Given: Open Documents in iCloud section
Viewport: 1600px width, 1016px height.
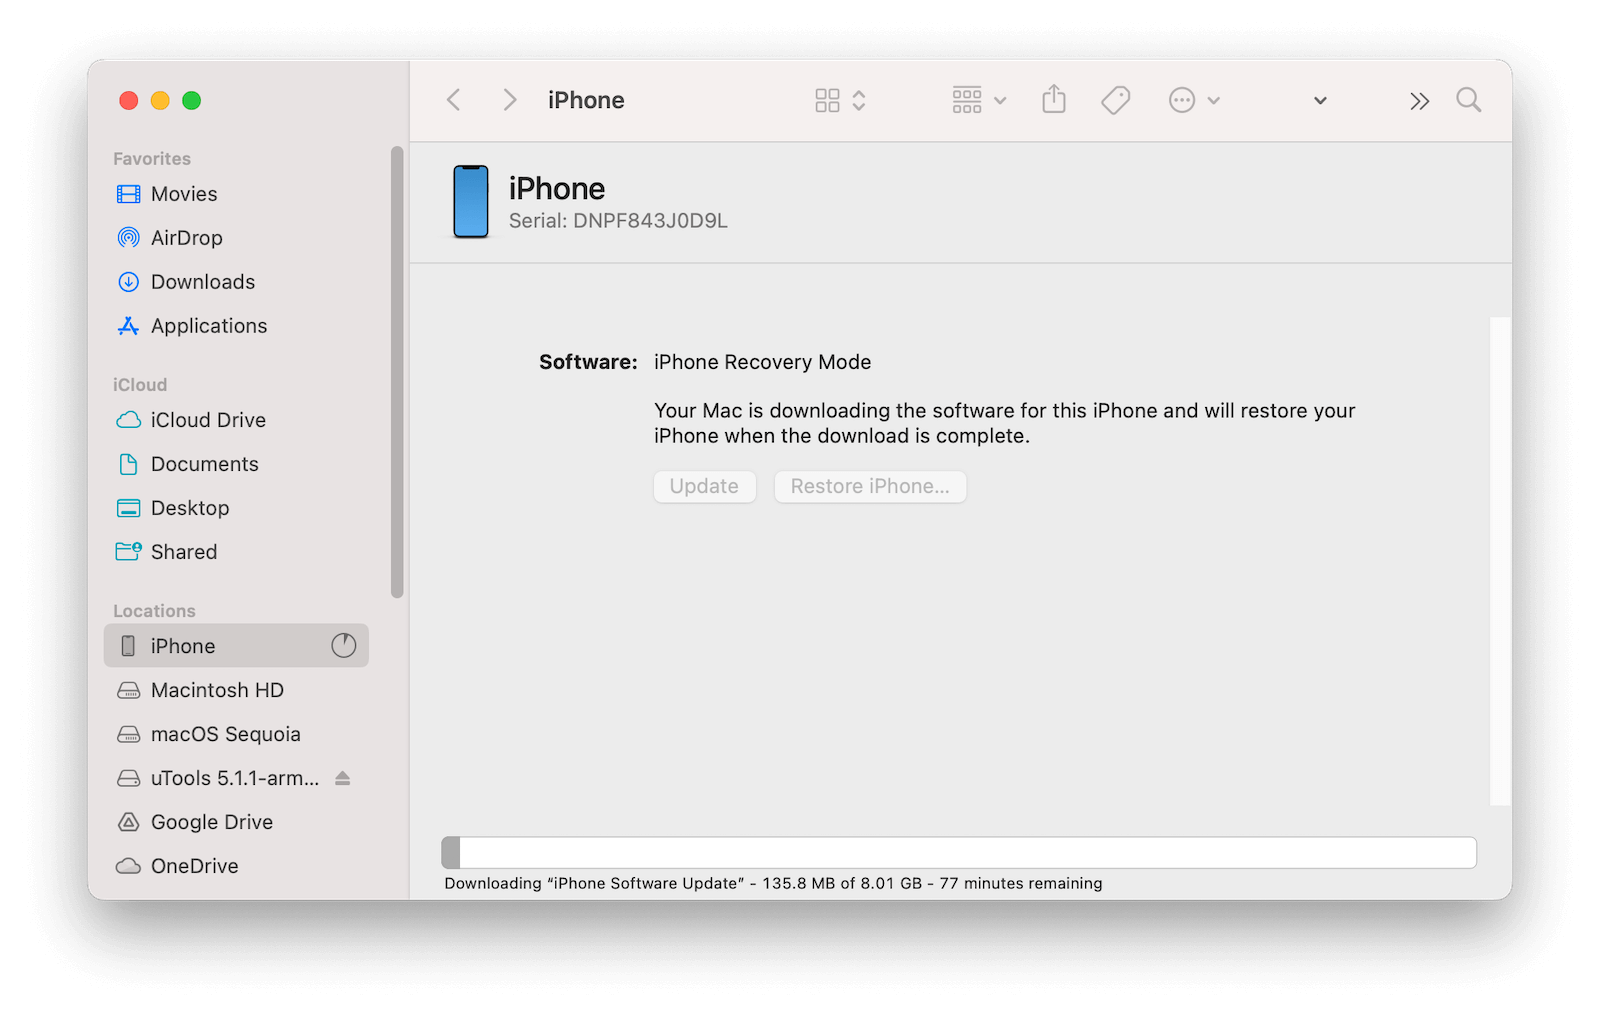Looking at the screenshot, I should click(236, 464).
